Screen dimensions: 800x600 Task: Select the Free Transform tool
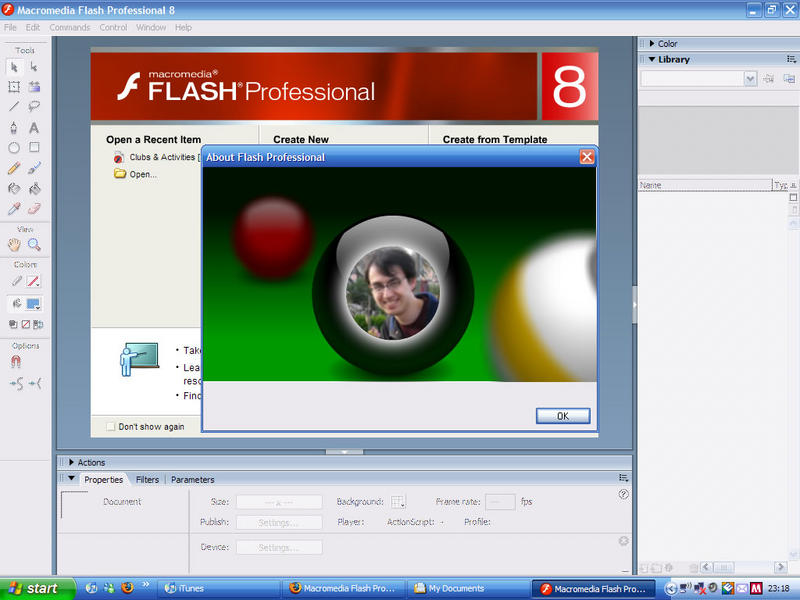point(14,87)
